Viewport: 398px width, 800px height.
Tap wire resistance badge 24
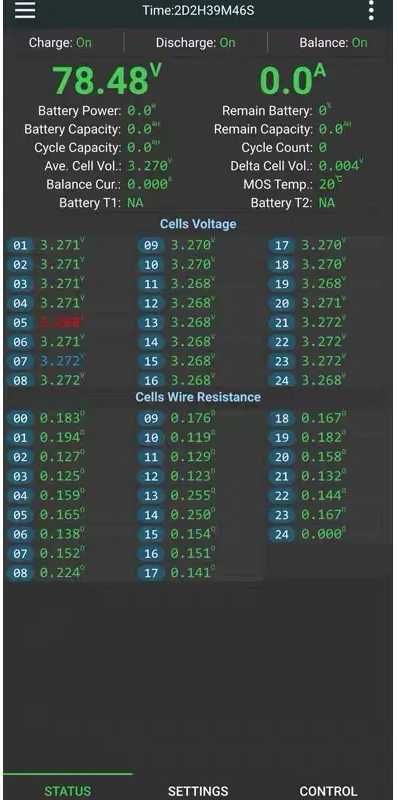coord(282,534)
